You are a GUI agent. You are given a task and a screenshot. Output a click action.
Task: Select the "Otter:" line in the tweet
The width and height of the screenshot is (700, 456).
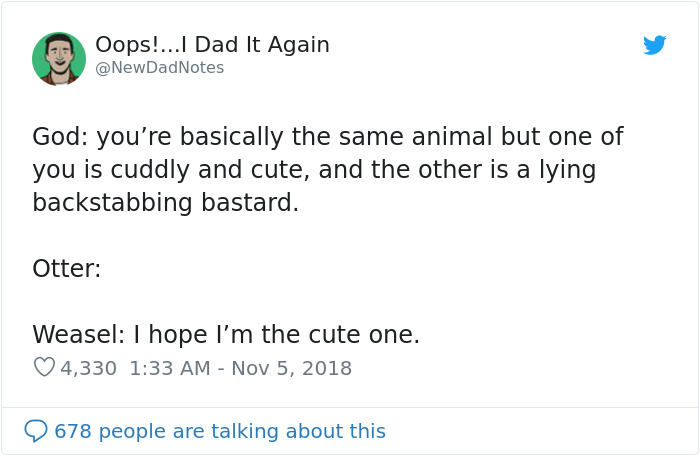coord(66,269)
